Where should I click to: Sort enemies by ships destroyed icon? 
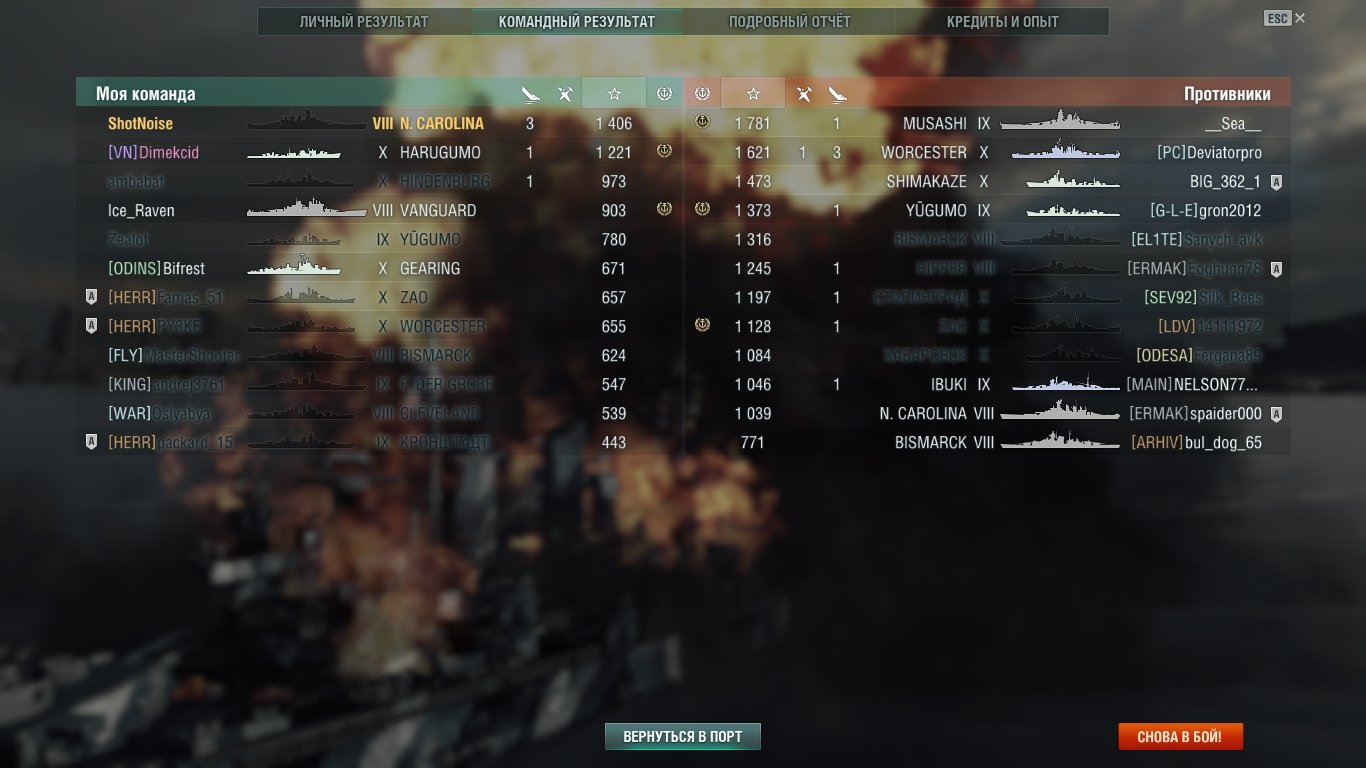(837, 94)
